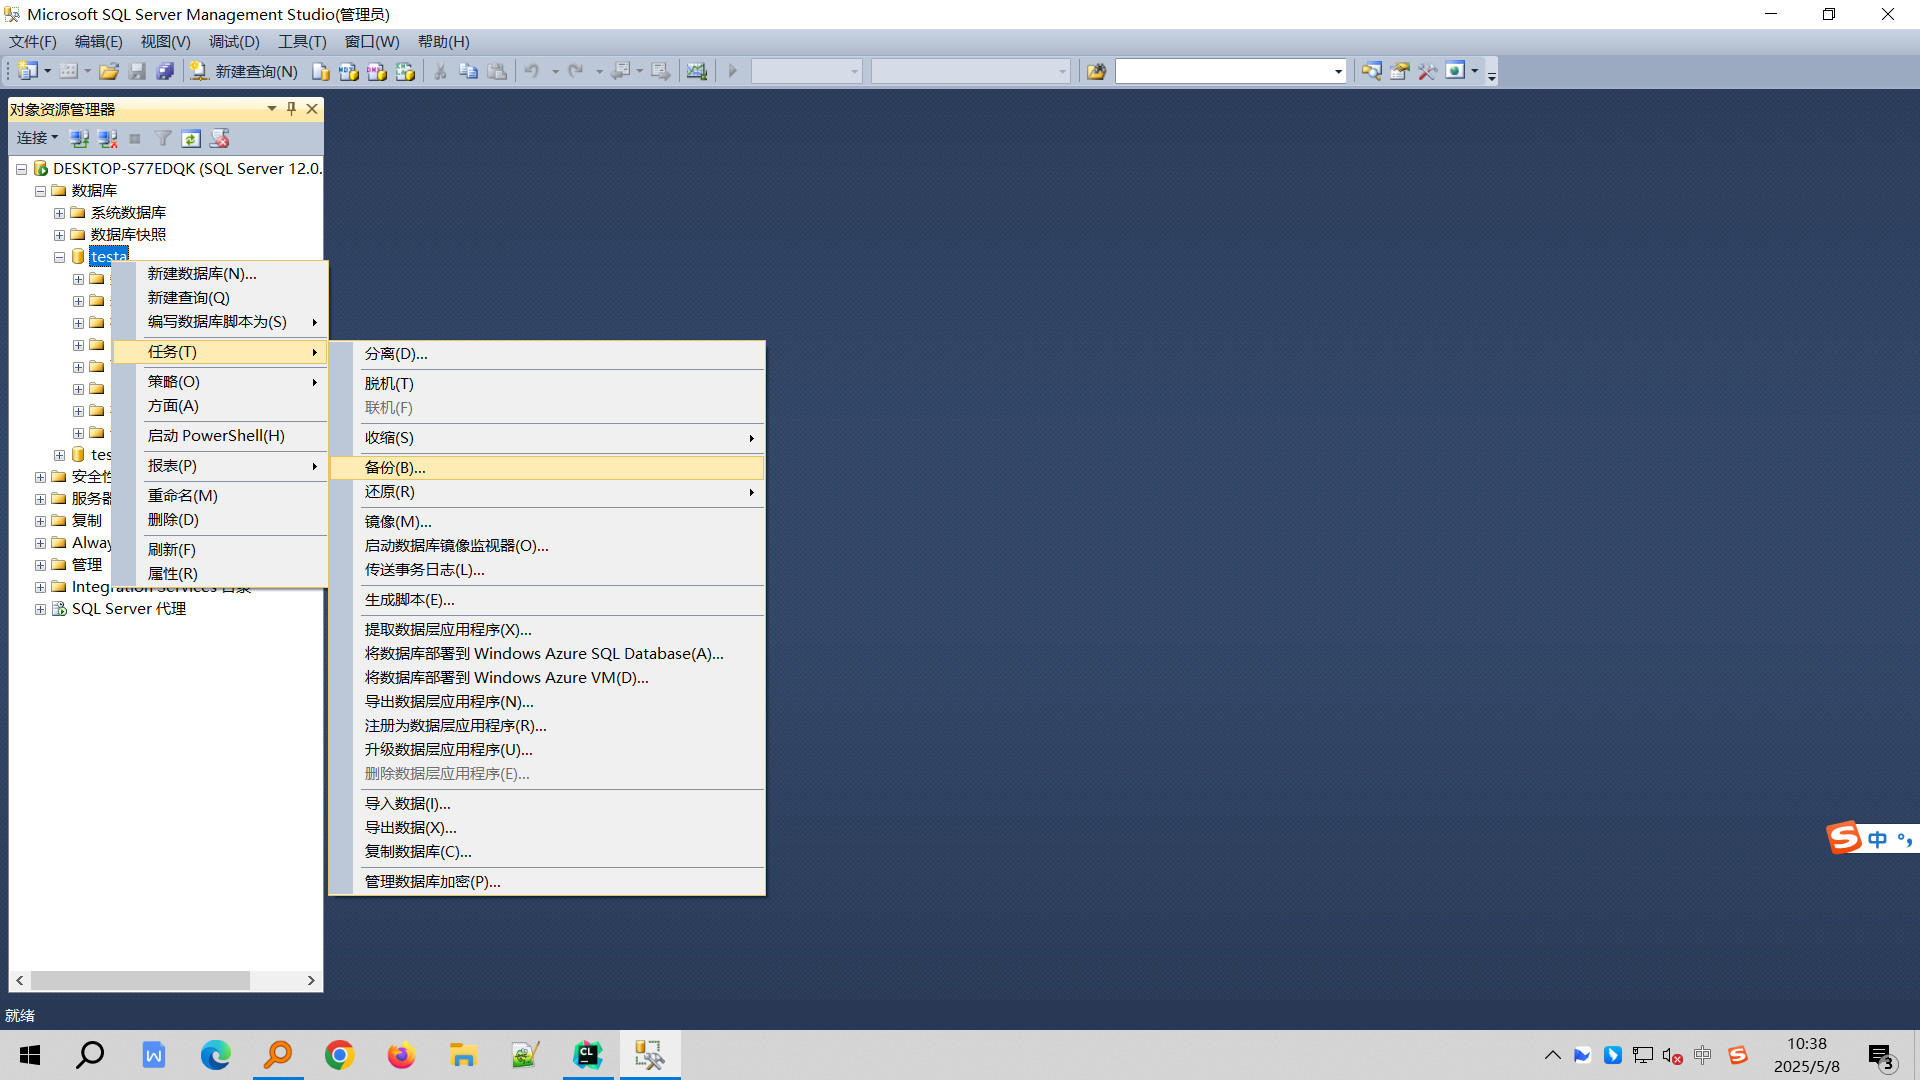Select 备份(B)... from the tasks submenu
Viewport: 1920px width, 1080px height.
tap(395, 467)
